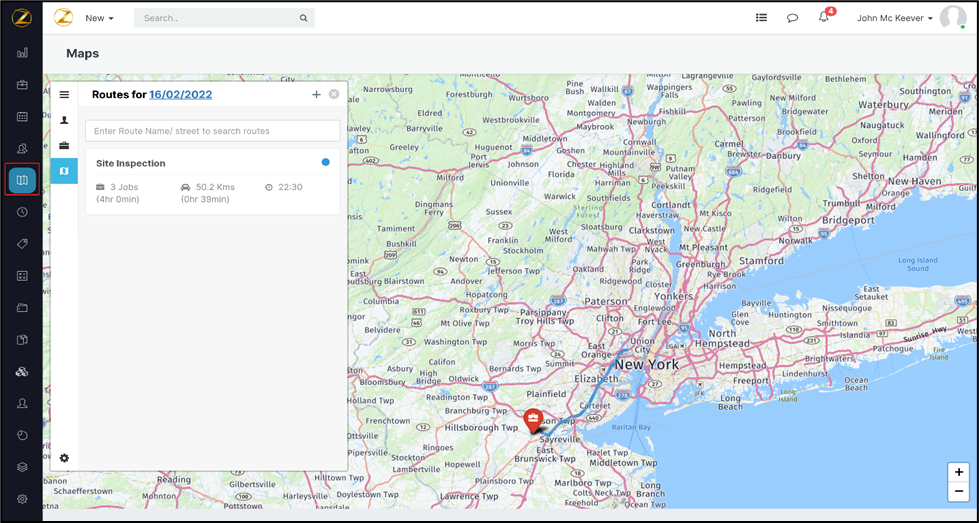
Task: Open the 16/02/2022 date picker
Action: point(180,94)
